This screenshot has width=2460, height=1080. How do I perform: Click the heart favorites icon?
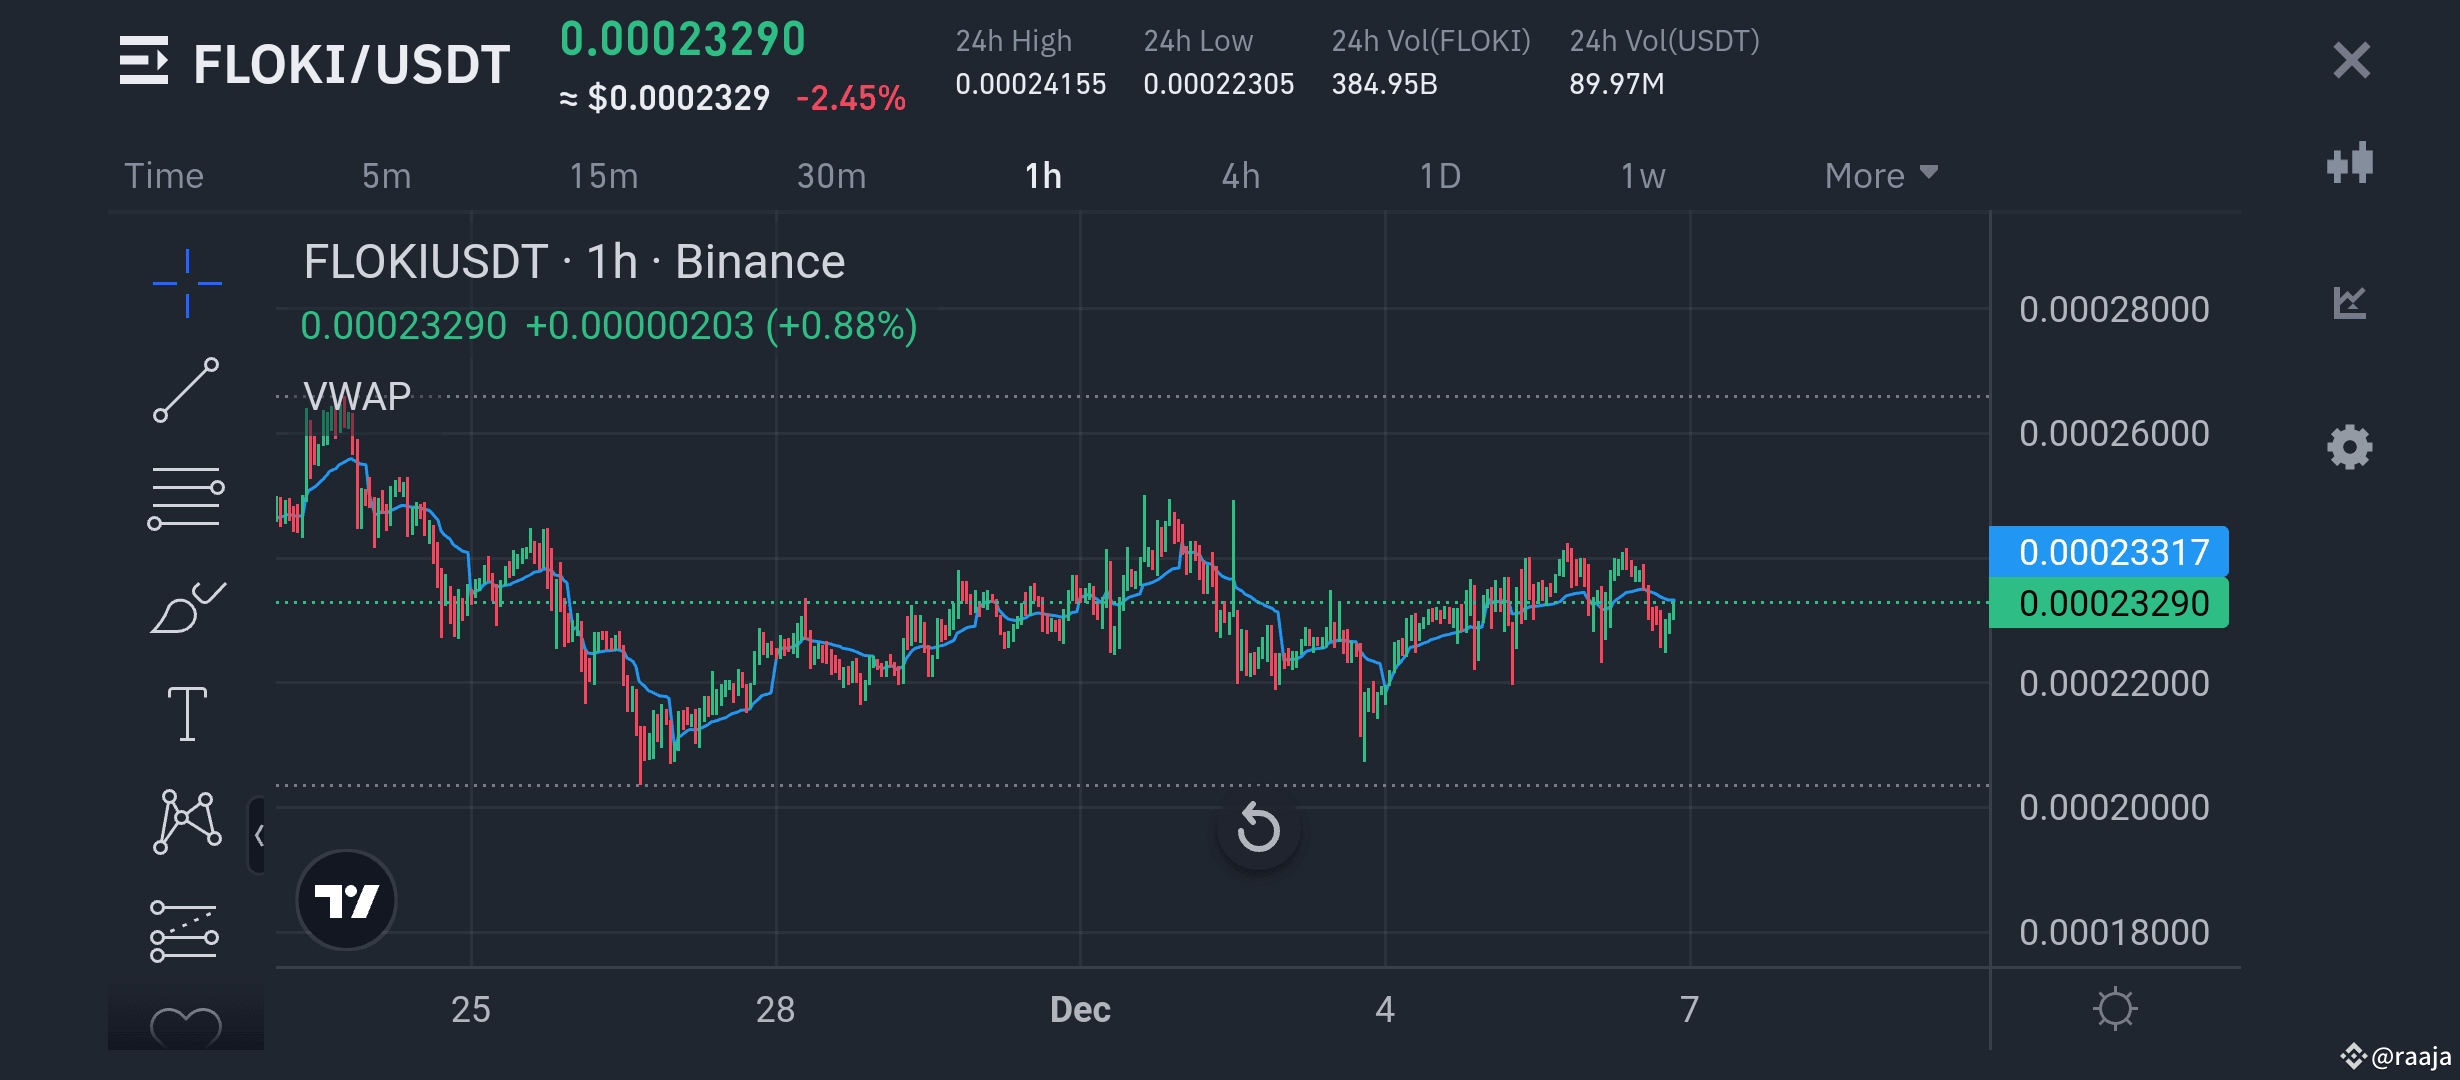tap(186, 1026)
